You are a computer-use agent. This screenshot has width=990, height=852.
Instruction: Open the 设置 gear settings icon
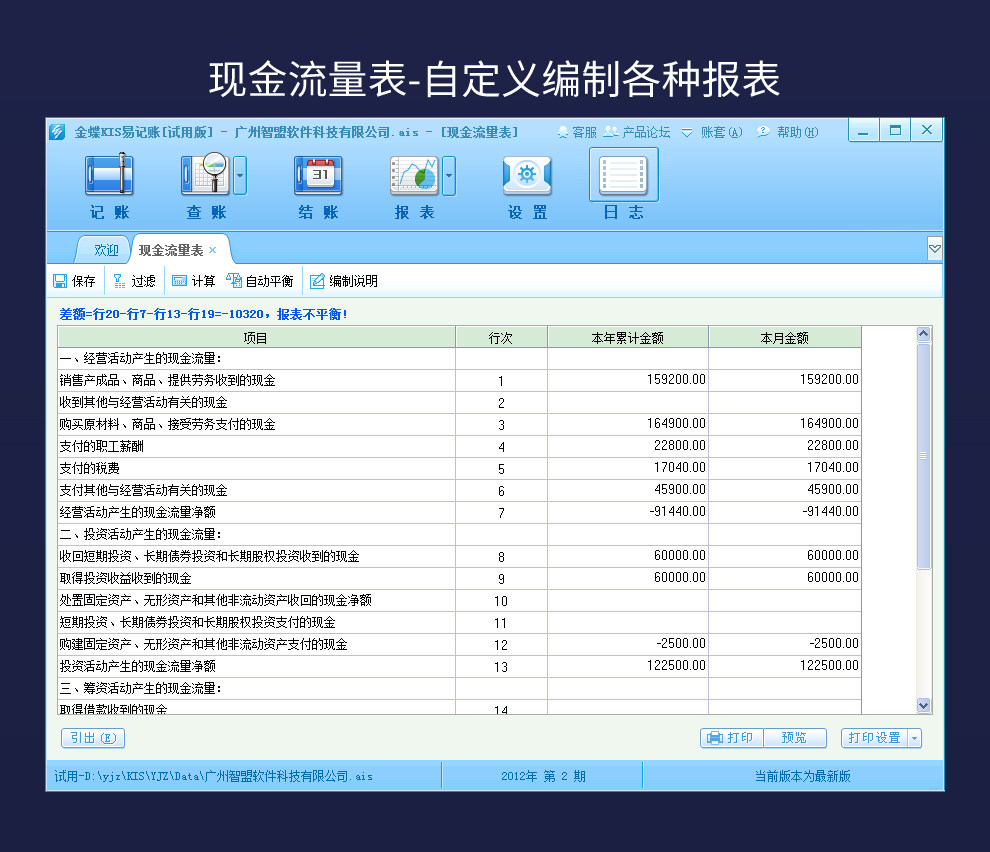(x=527, y=175)
